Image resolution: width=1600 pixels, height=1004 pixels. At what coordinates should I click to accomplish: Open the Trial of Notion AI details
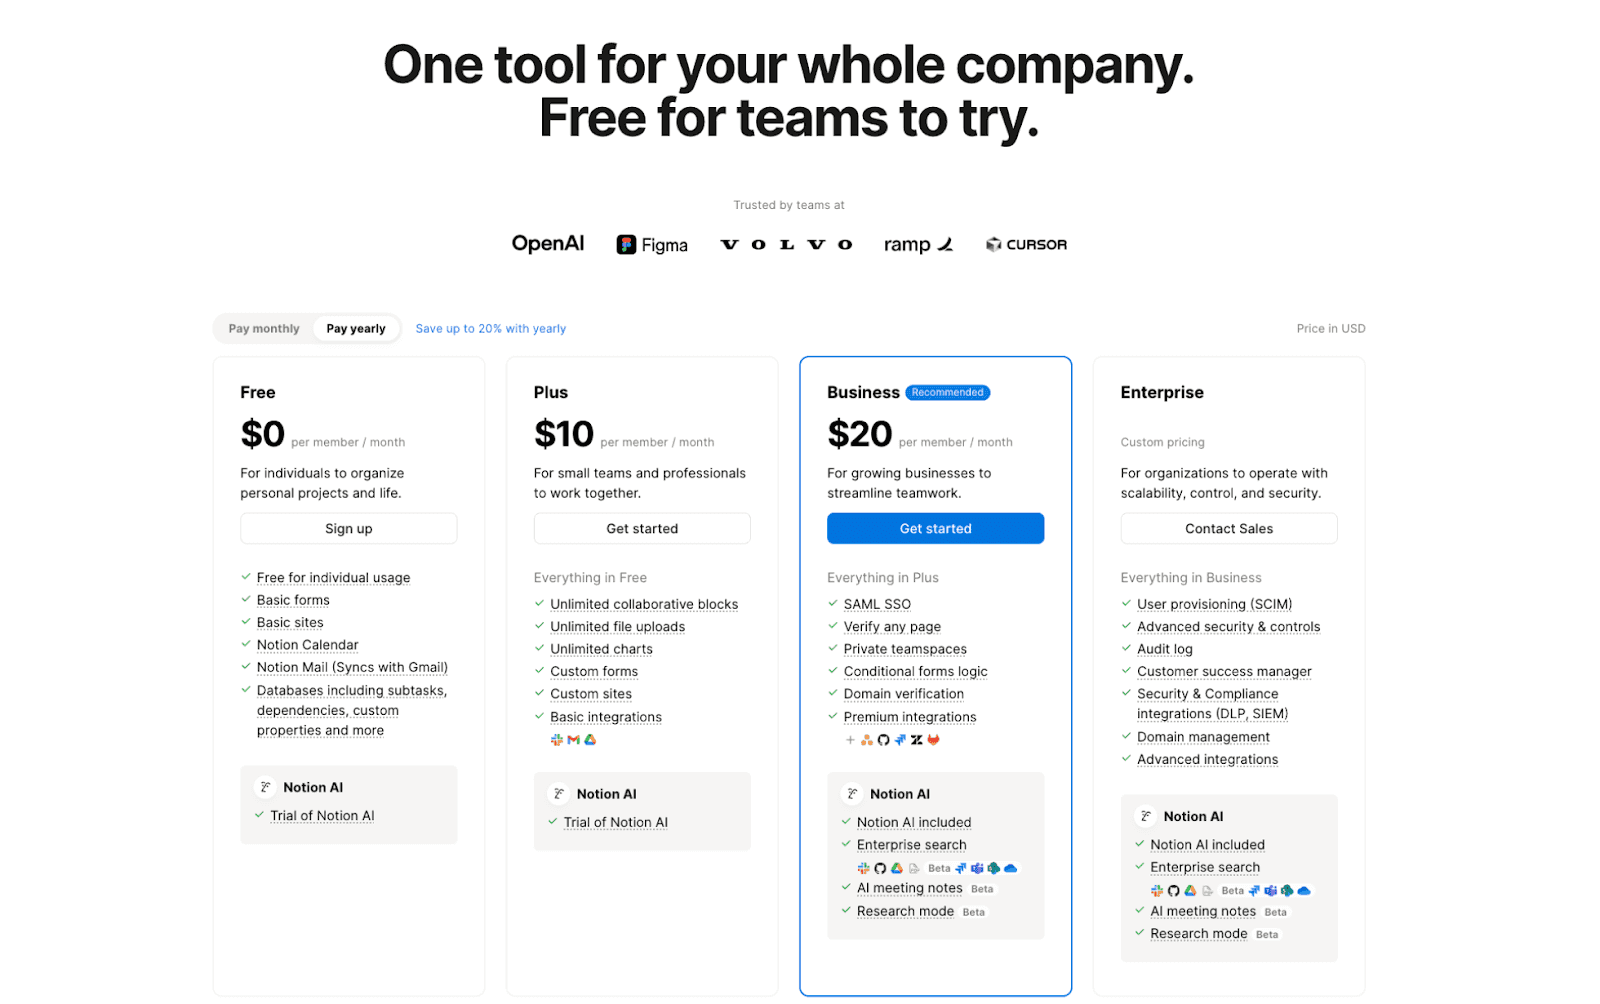321,815
